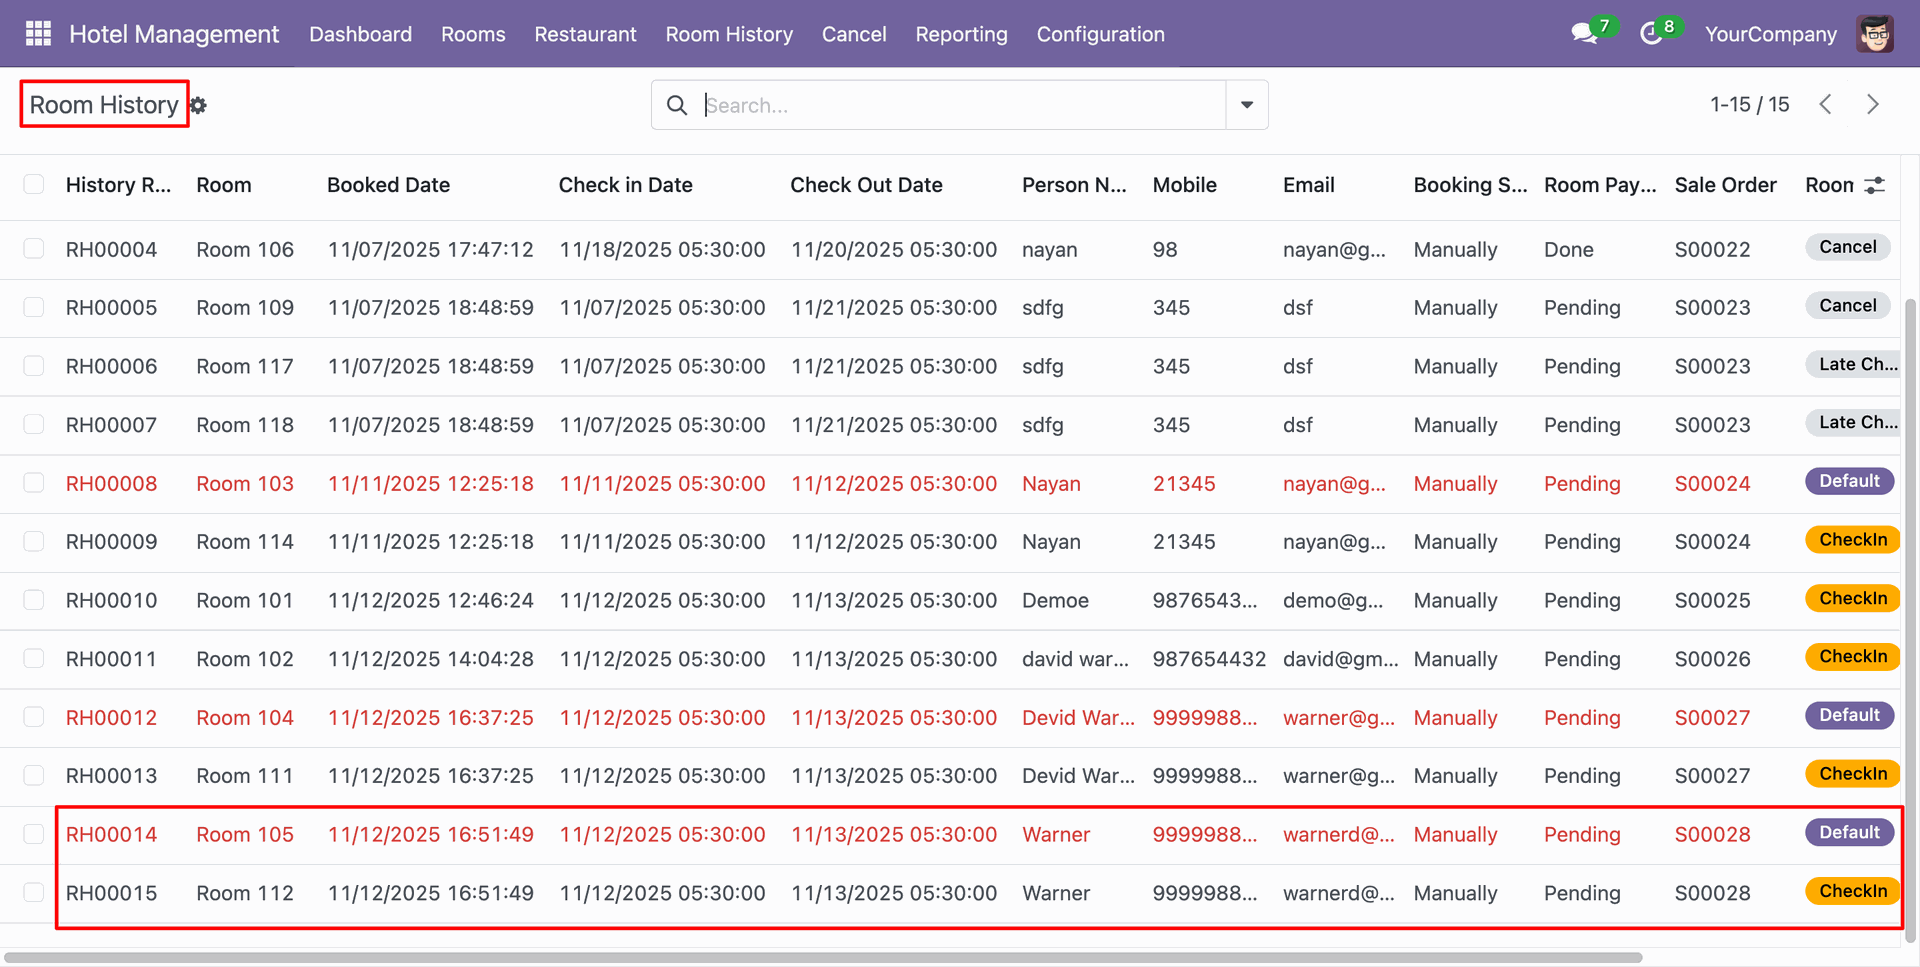Screen dimensions: 1920x967
Task: Click the user avatar in top bar
Action: 1875,34
